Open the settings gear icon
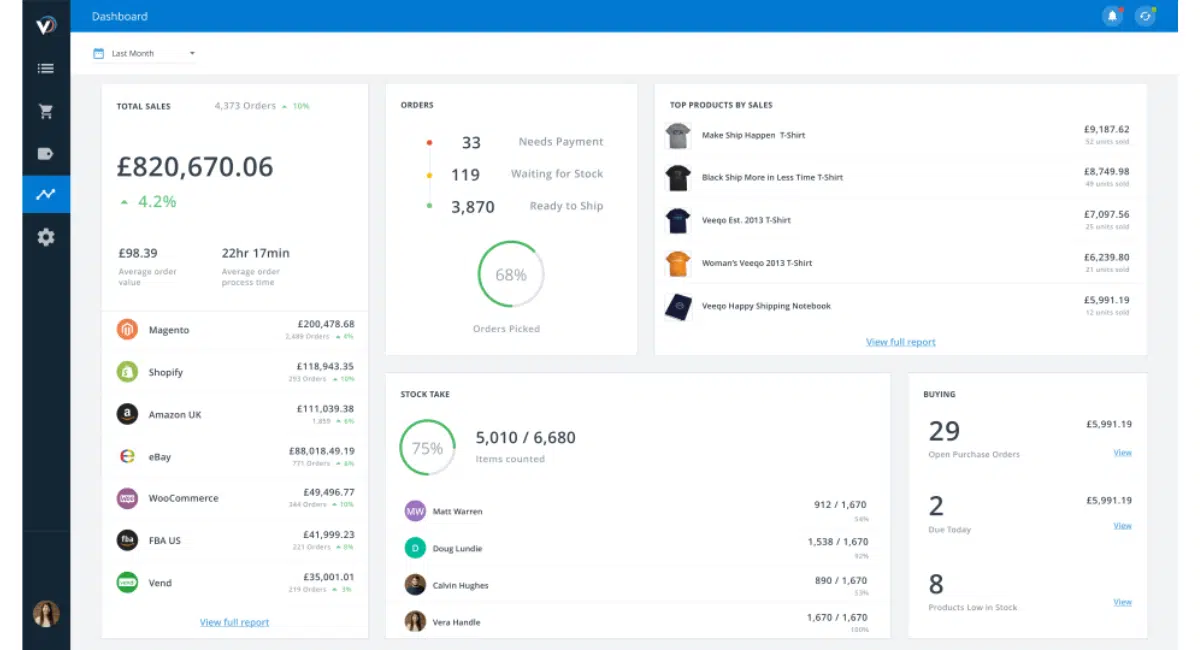1200x650 pixels. pyautogui.click(x=45, y=238)
